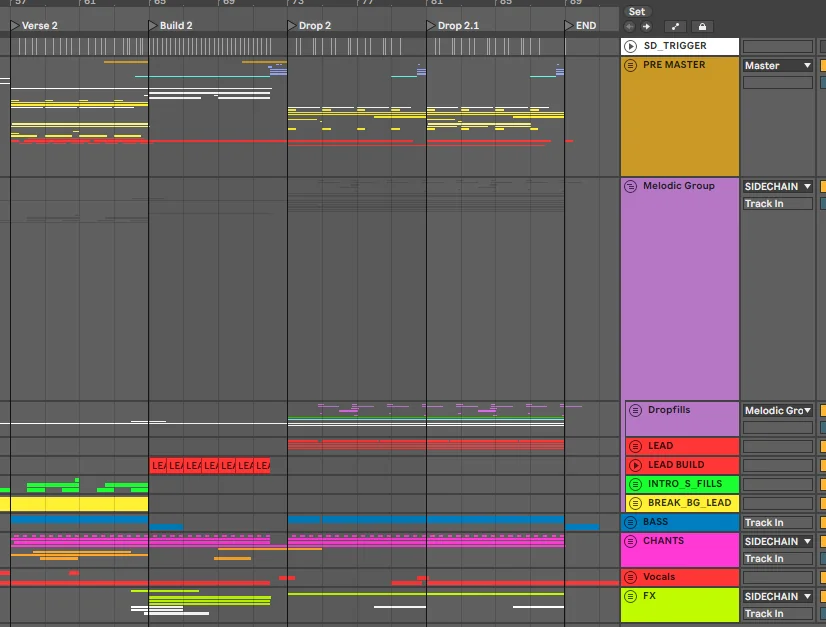Screen dimensions: 826x627
Task: Select the Build 2 locator
Action: point(171,26)
